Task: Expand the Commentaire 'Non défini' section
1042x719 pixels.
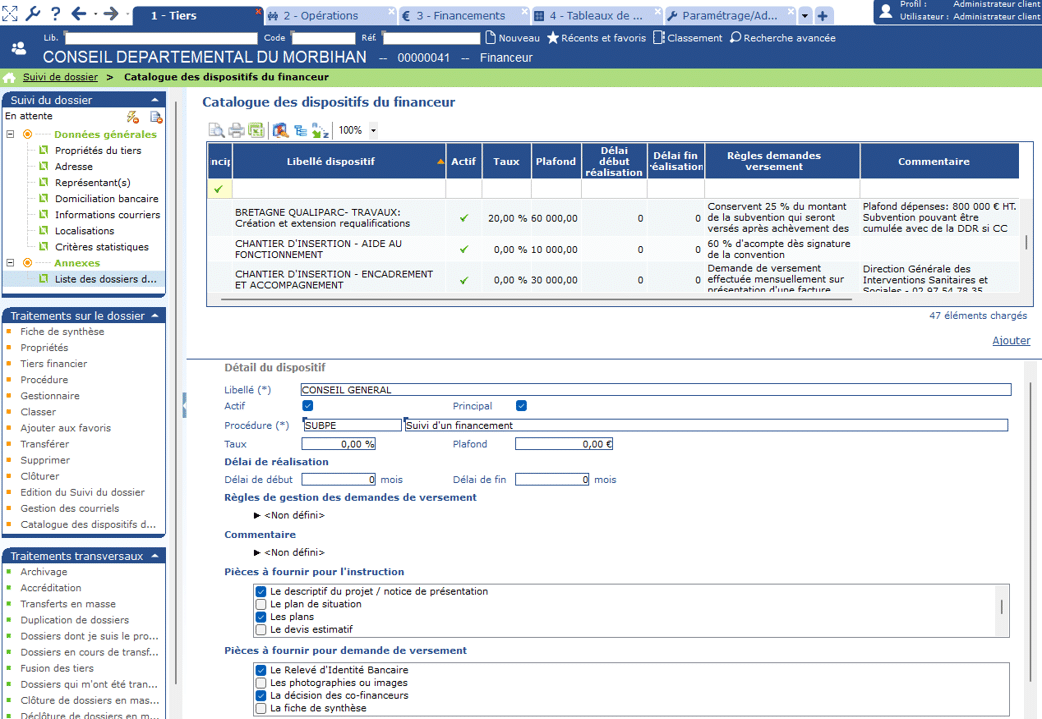Action: [257, 552]
